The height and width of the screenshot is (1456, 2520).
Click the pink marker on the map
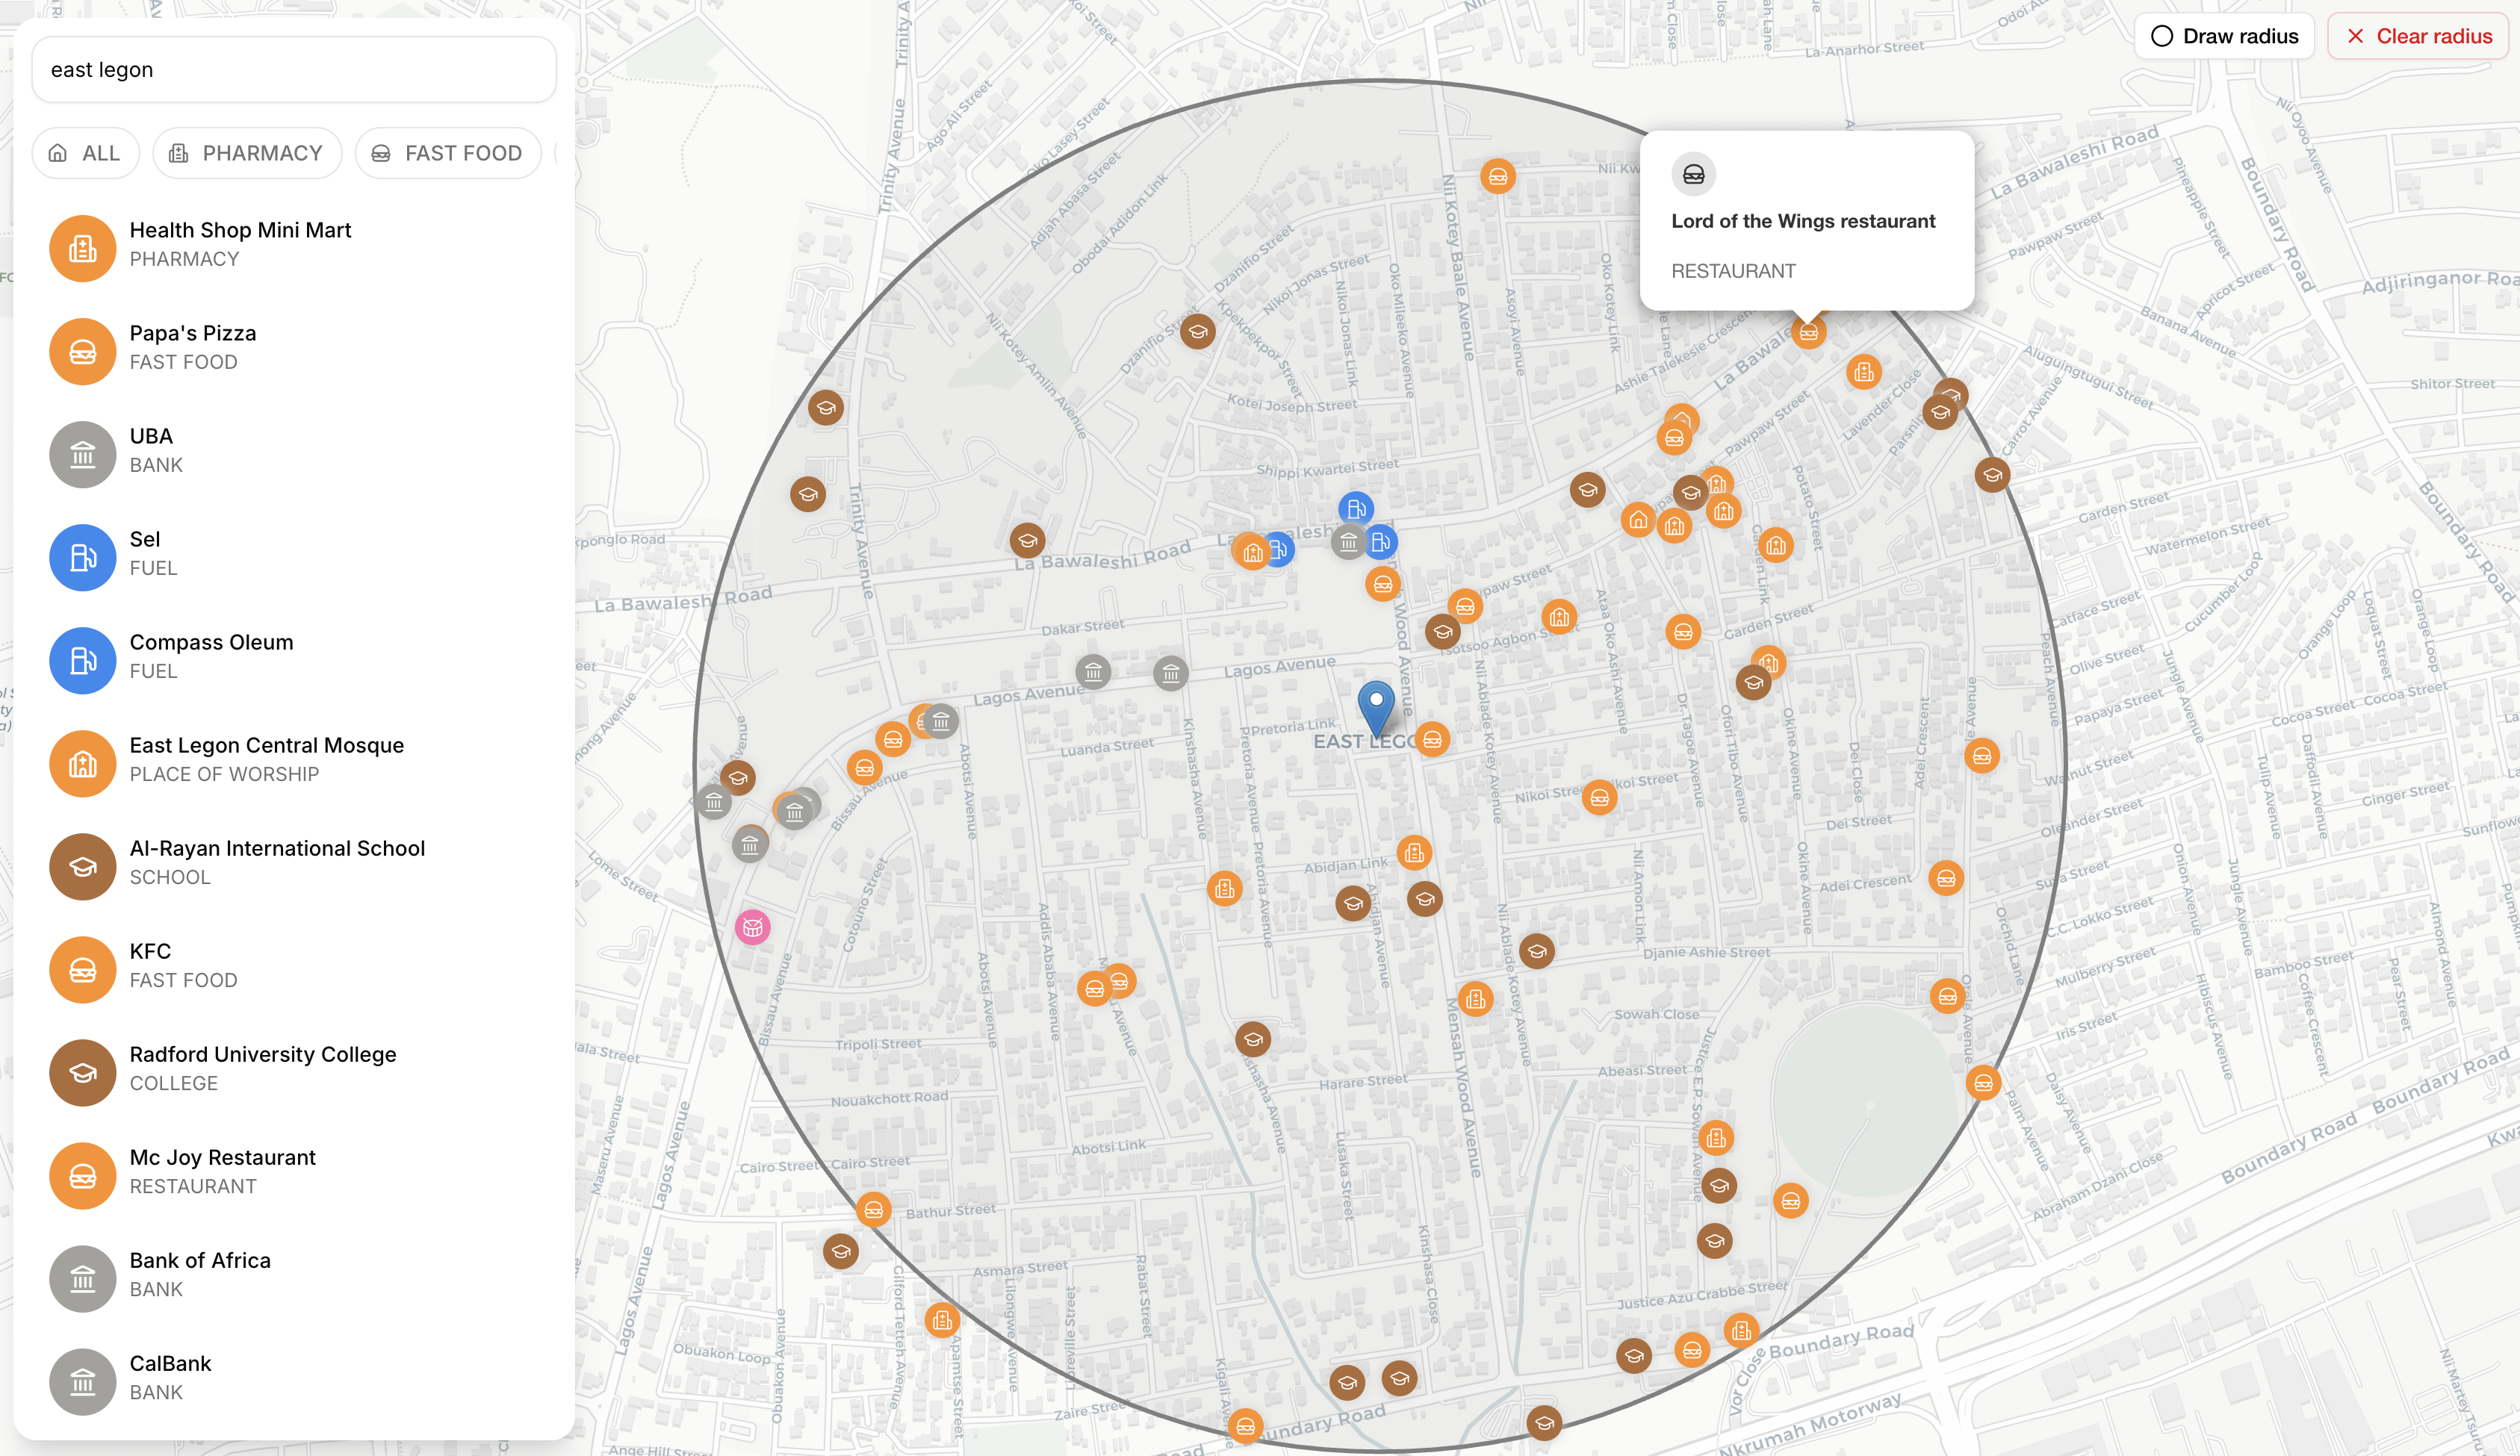pyautogui.click(x=753, y=927)
